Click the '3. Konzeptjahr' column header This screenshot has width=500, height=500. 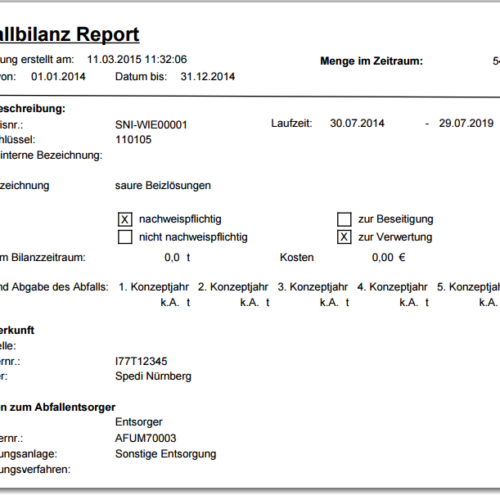[313, 287]
